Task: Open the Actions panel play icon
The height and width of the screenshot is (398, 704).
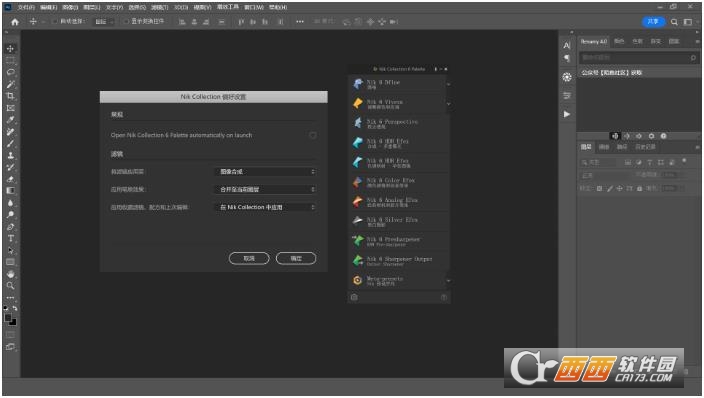Action: (x=567, y=114)
